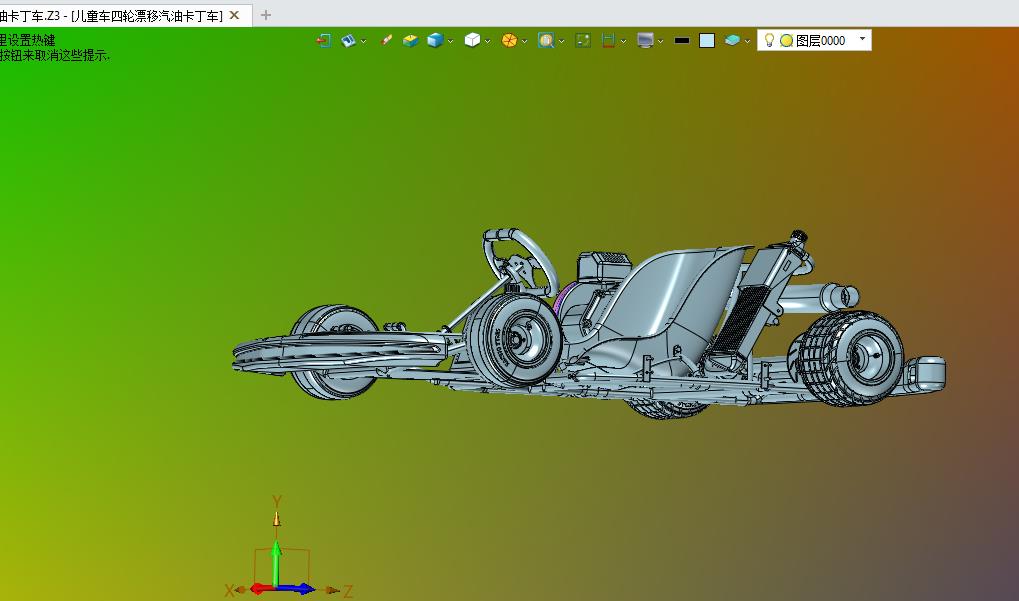Click the black line color swatch
Screen dimensions: 1019x601
point(681,41)
